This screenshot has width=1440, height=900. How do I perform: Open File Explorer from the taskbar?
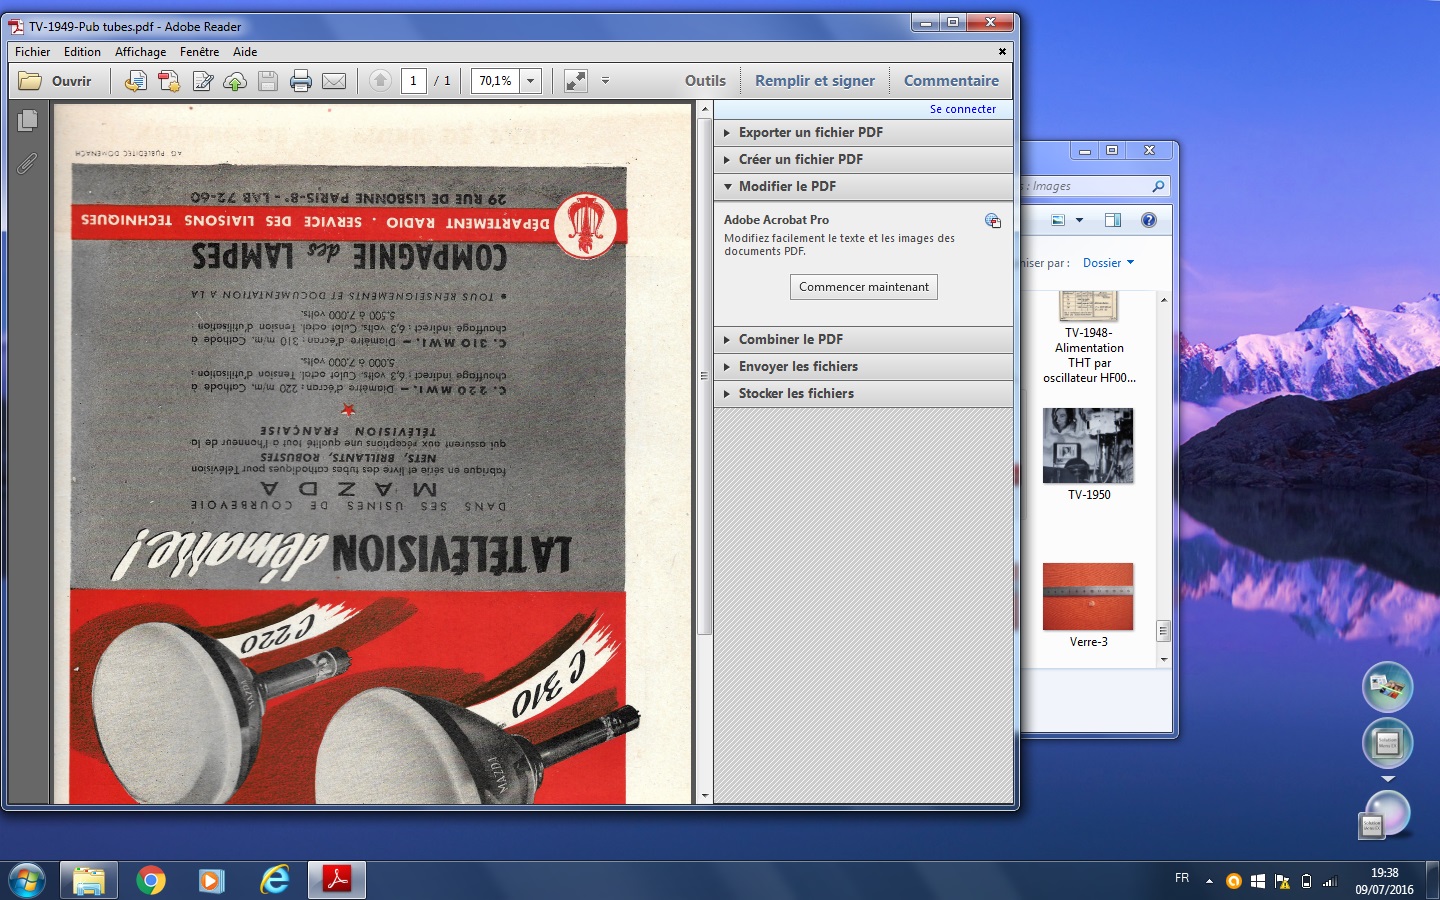89,881
